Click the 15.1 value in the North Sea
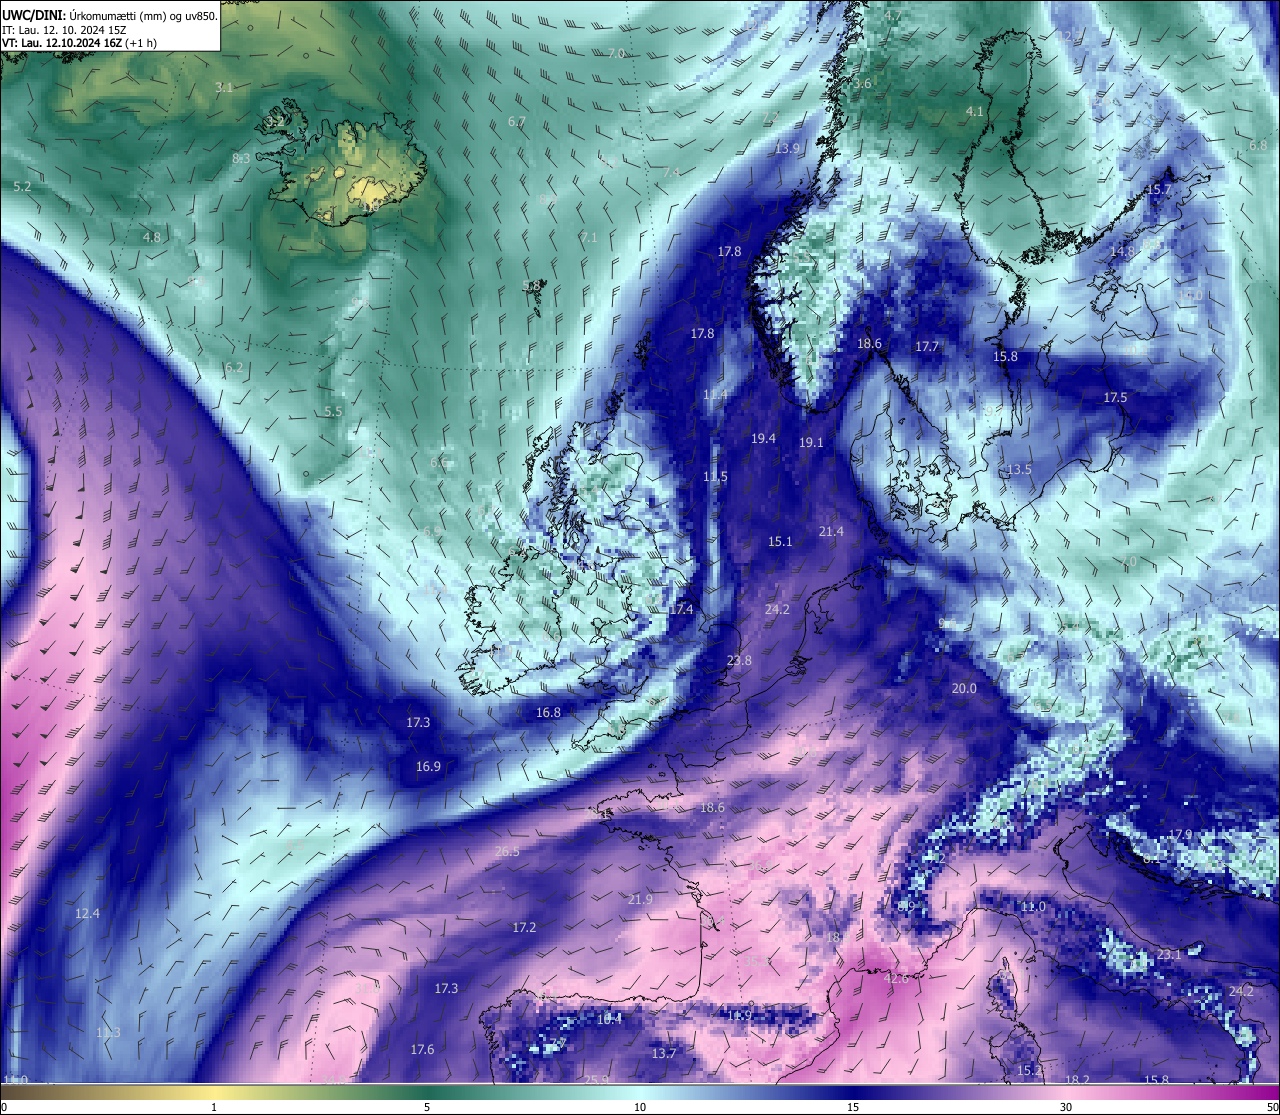1280x1115 pixels. [780, 542]
